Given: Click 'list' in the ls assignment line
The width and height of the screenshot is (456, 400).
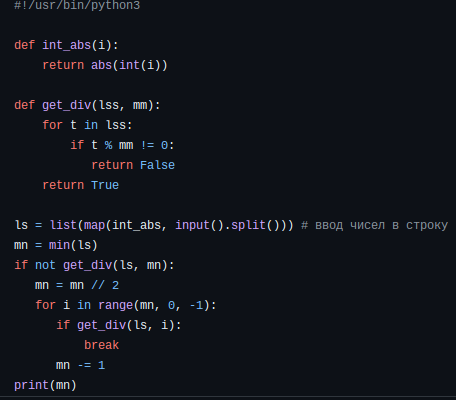Looking at the screenshot, I should 63,225.
